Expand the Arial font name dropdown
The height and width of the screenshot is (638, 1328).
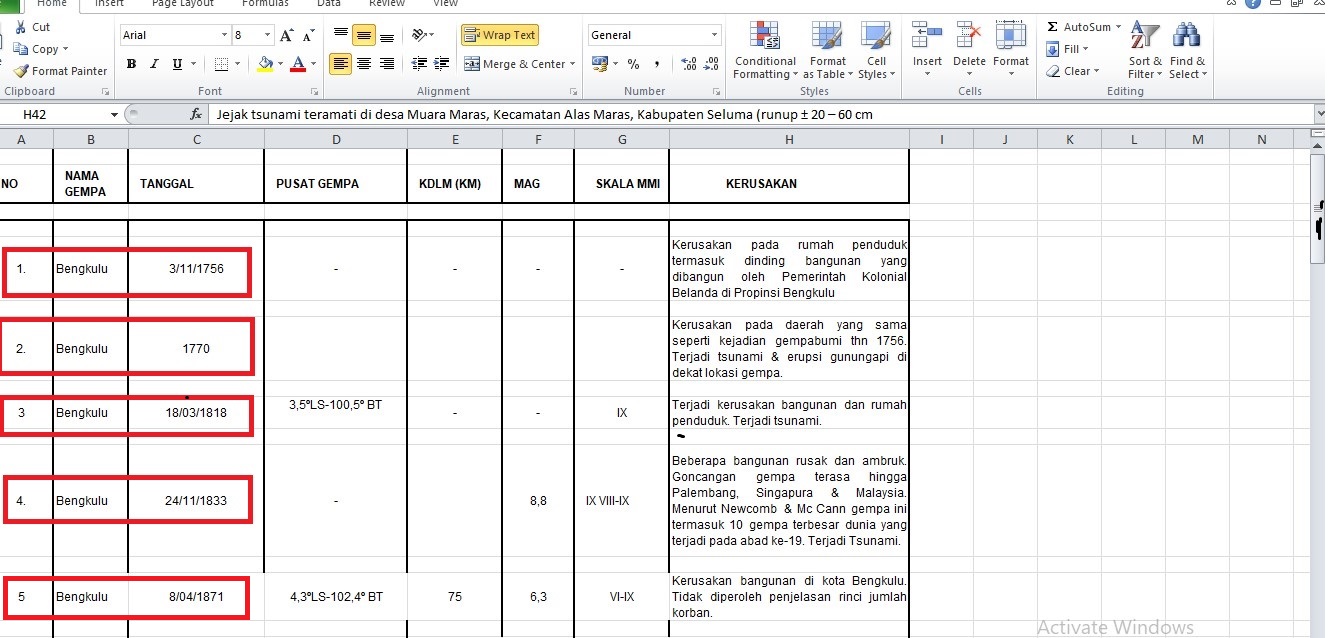point(224,35)
